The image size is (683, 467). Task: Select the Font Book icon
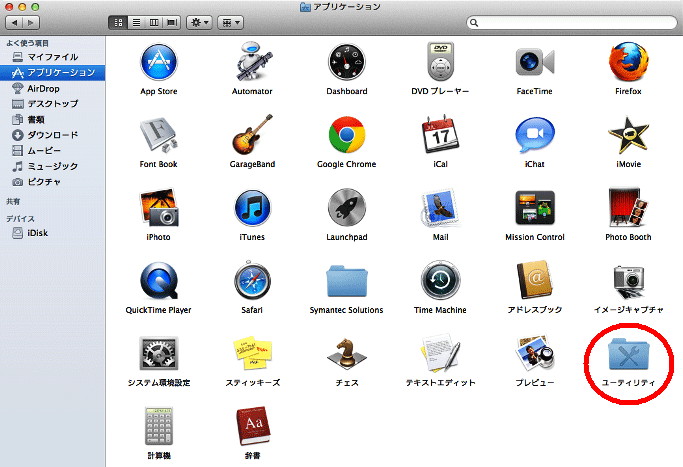click(159, 135)
